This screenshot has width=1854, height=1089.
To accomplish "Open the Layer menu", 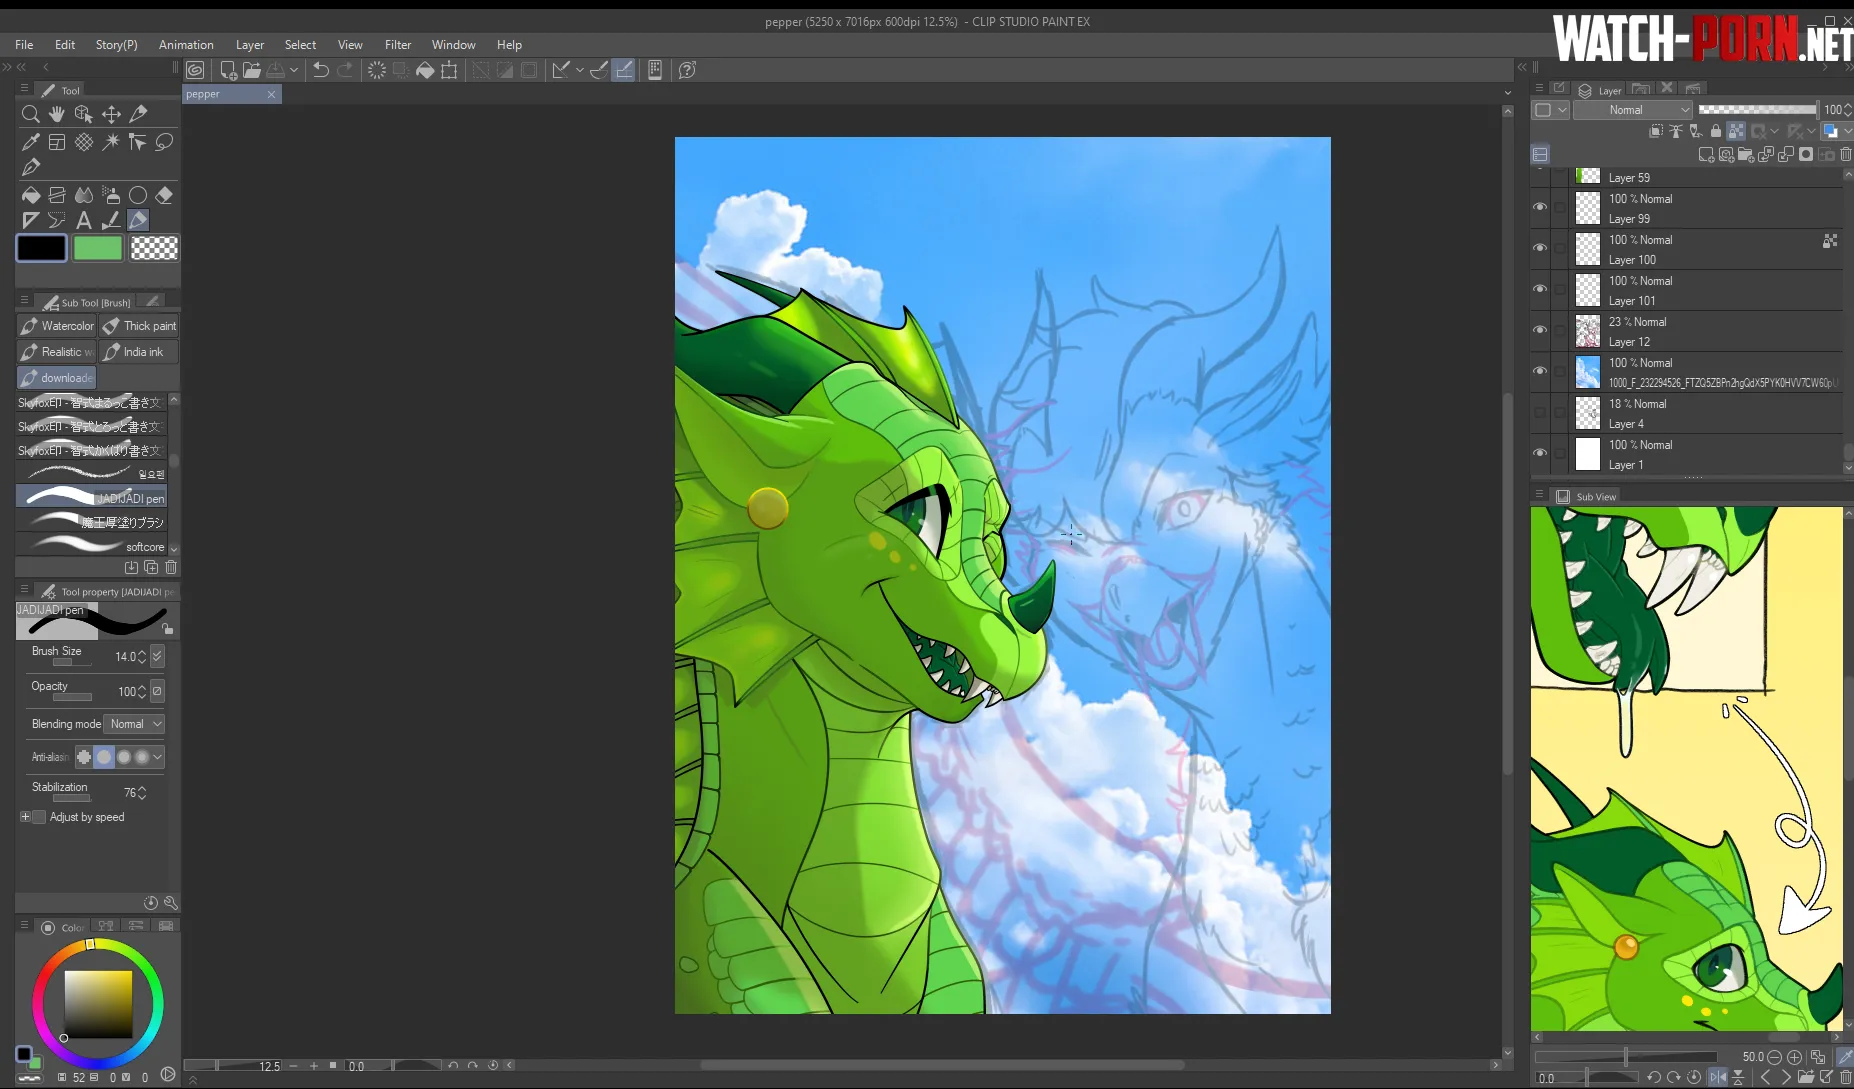I will (x=250, y=45).
